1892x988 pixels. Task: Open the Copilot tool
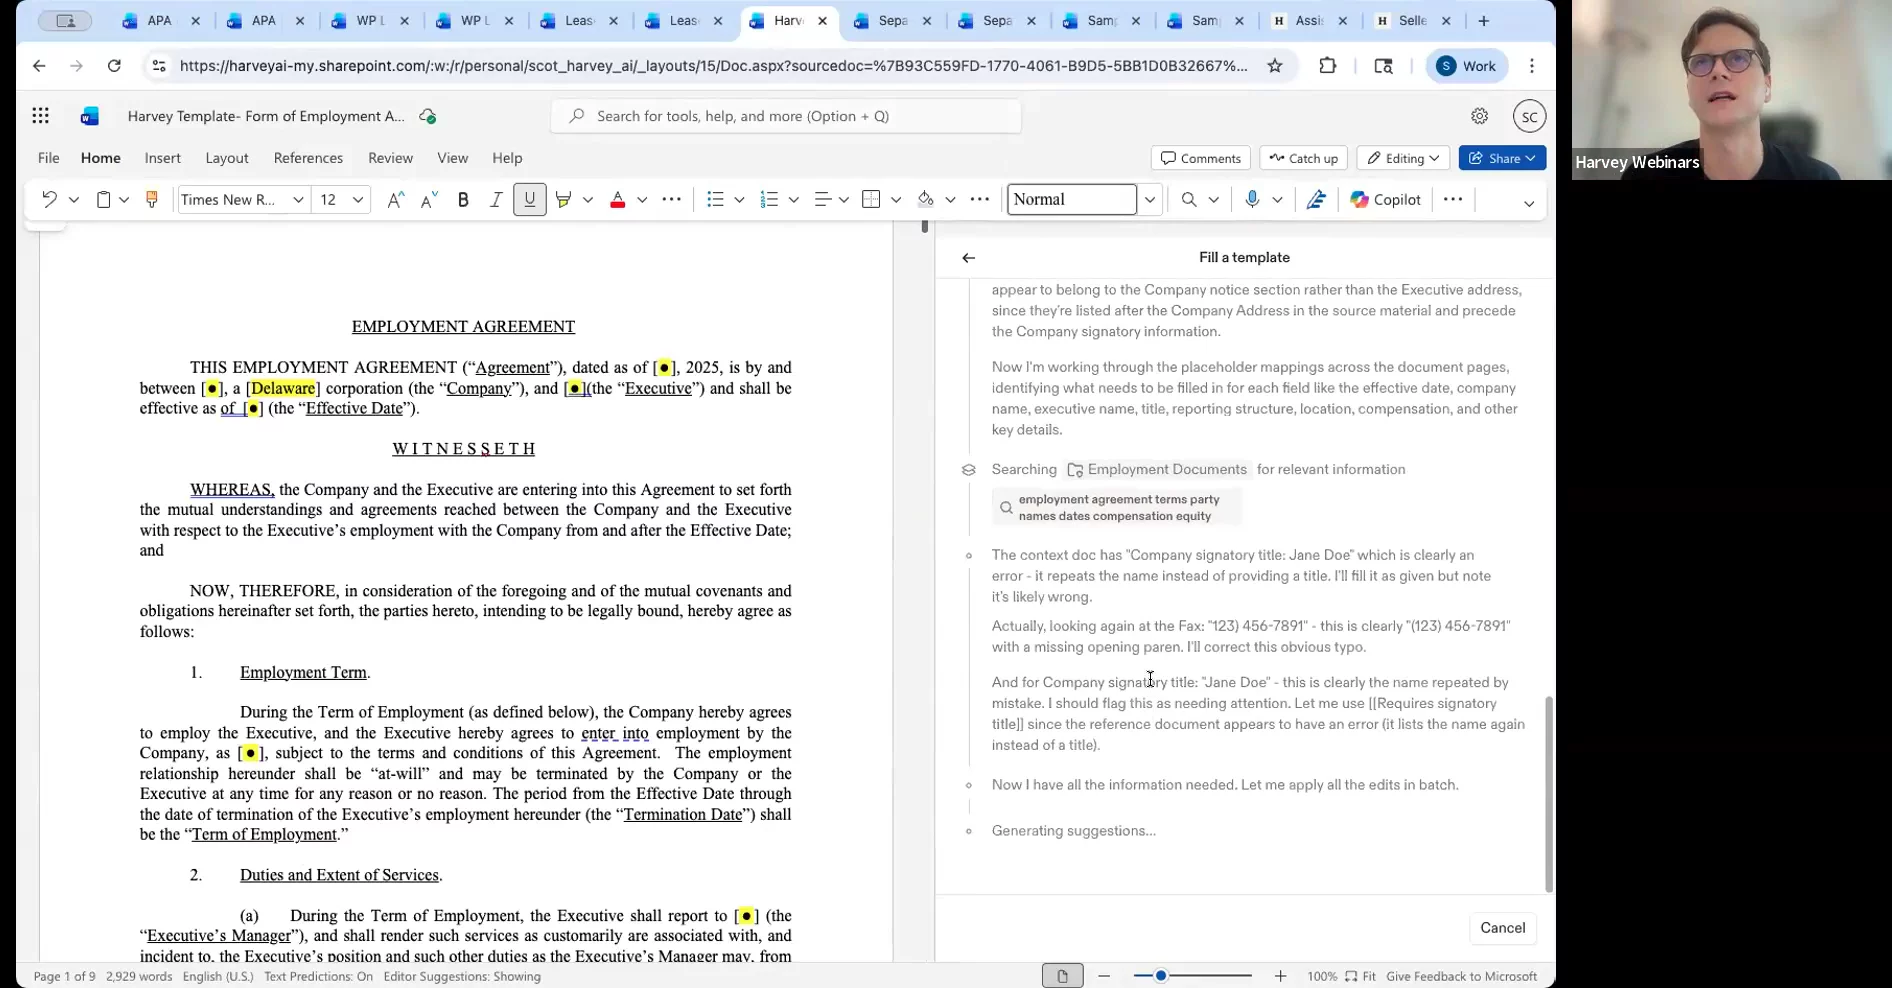pyautogui.click(x=1385, y=200)
